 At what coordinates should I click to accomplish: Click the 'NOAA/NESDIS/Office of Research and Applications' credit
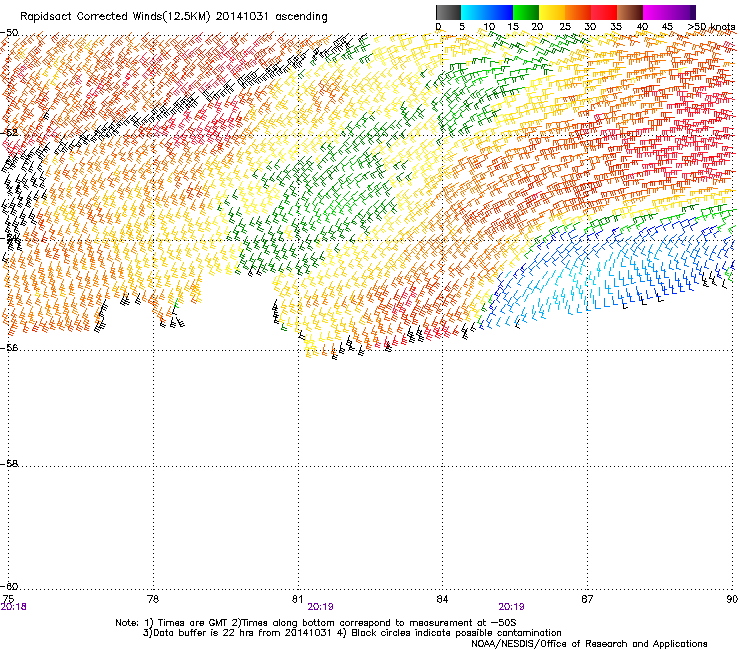[x=589, y=644]
